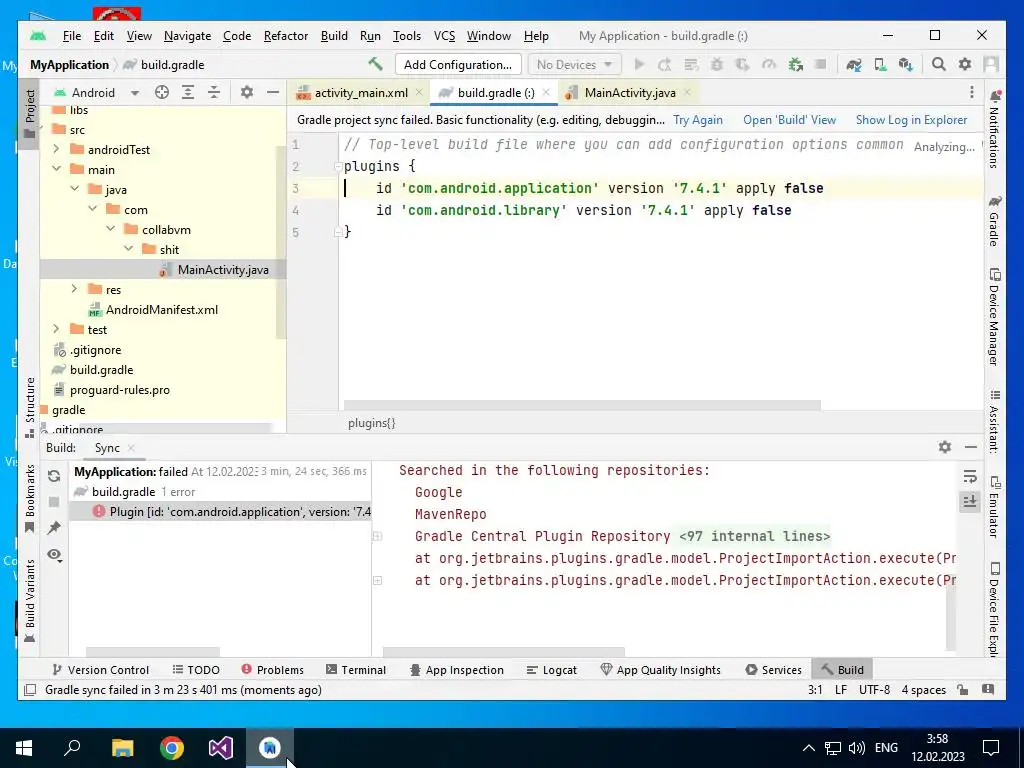Screen dimensions: 1024x768
Task: Select the Plugin error entry in Build tree
Action: point(219,512)
